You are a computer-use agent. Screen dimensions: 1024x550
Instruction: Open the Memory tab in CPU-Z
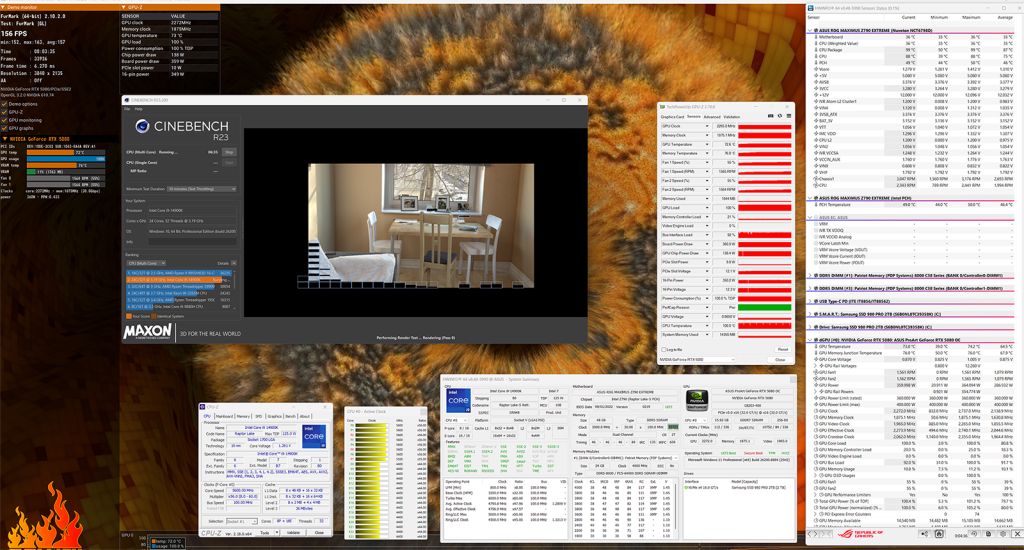pyautogui.click(x=243, y=416)
